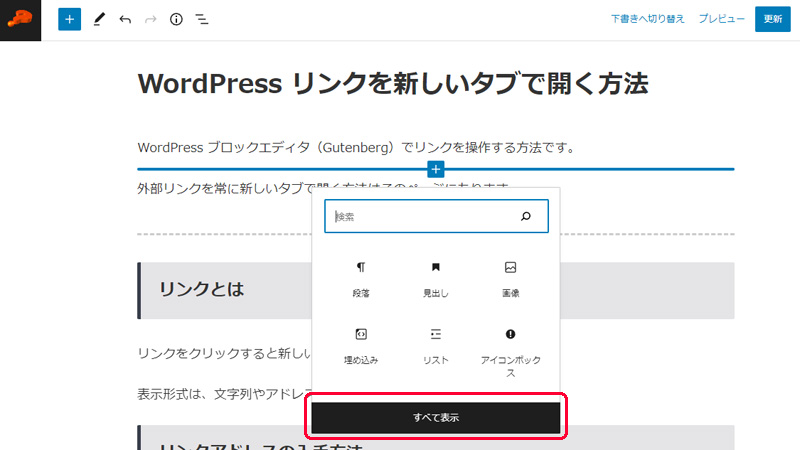This screenshot has width=800, height=450.
Task: Undo the last change
Action: 125,19
